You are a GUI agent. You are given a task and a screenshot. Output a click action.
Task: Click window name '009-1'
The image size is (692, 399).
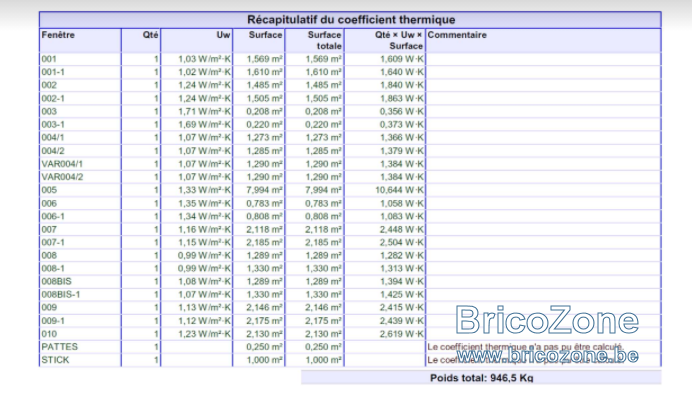(53, 321)
